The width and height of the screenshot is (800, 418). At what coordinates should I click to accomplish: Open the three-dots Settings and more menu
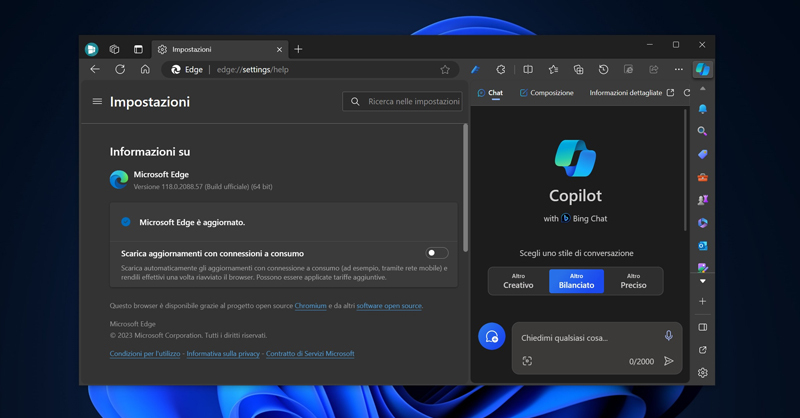pos(679,69)
